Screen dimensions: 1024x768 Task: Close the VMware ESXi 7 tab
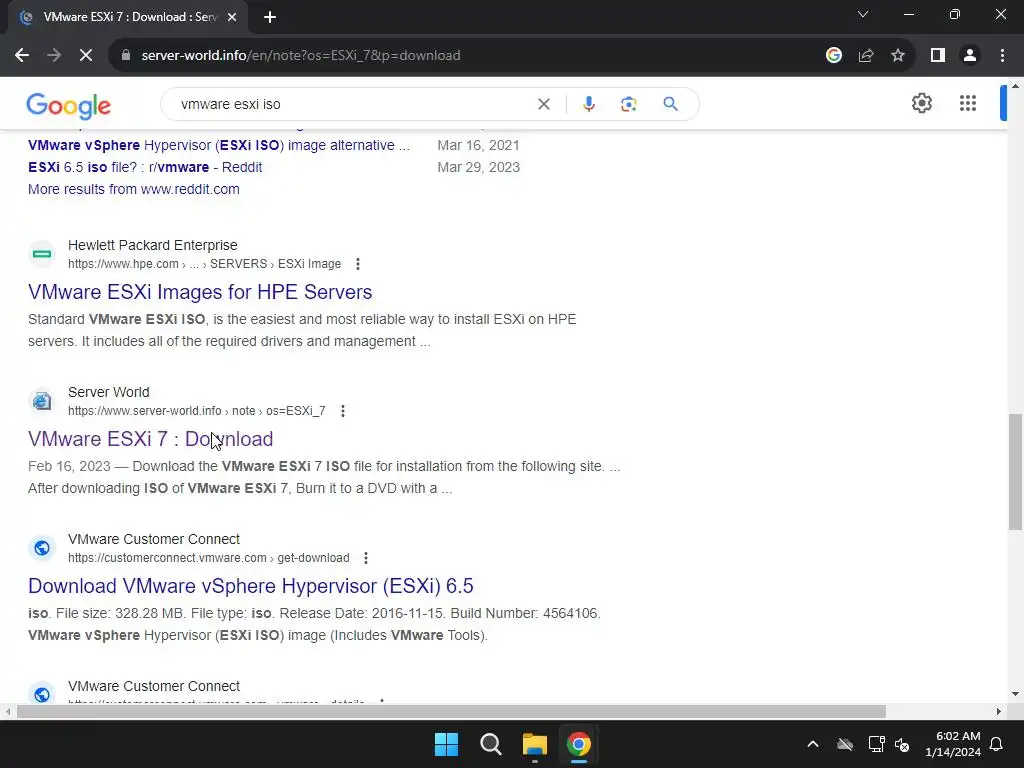pos(232,17)
